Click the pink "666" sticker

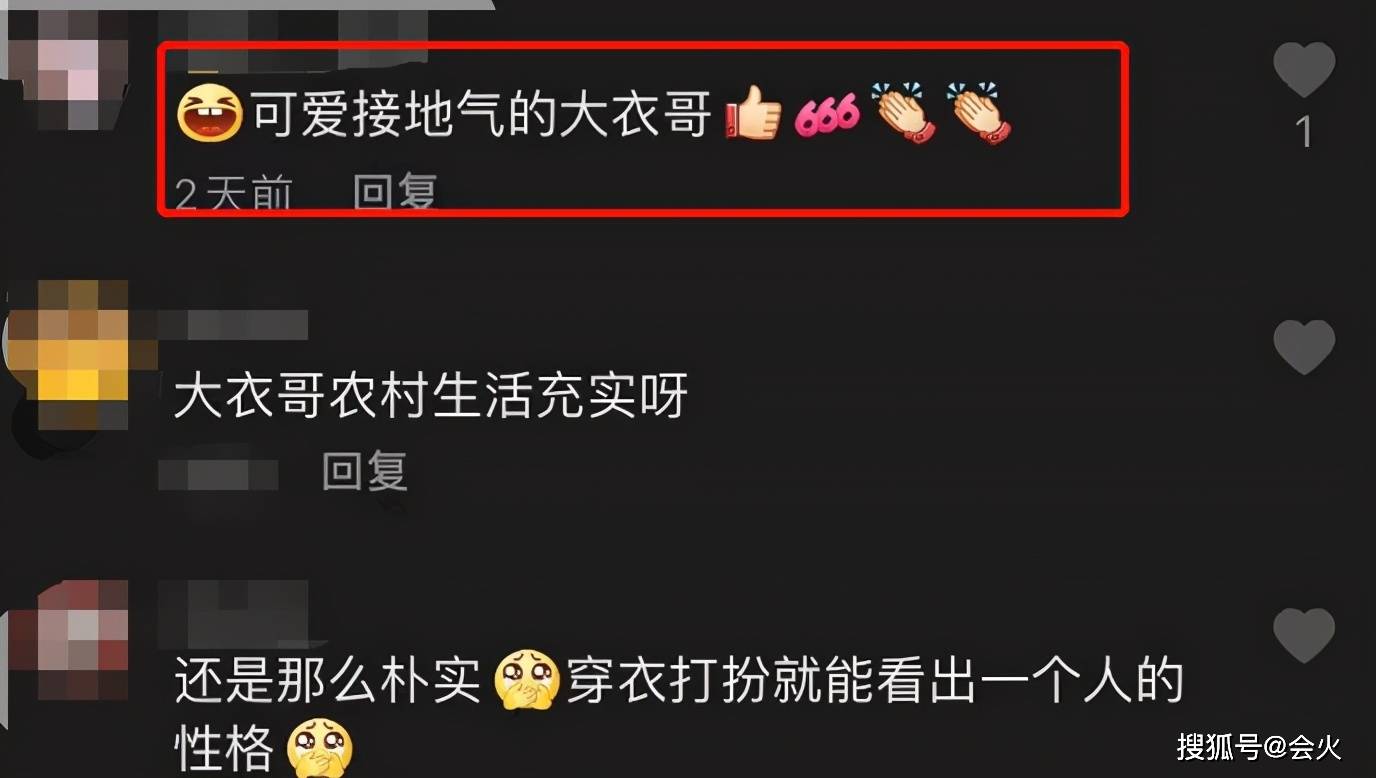827,116
